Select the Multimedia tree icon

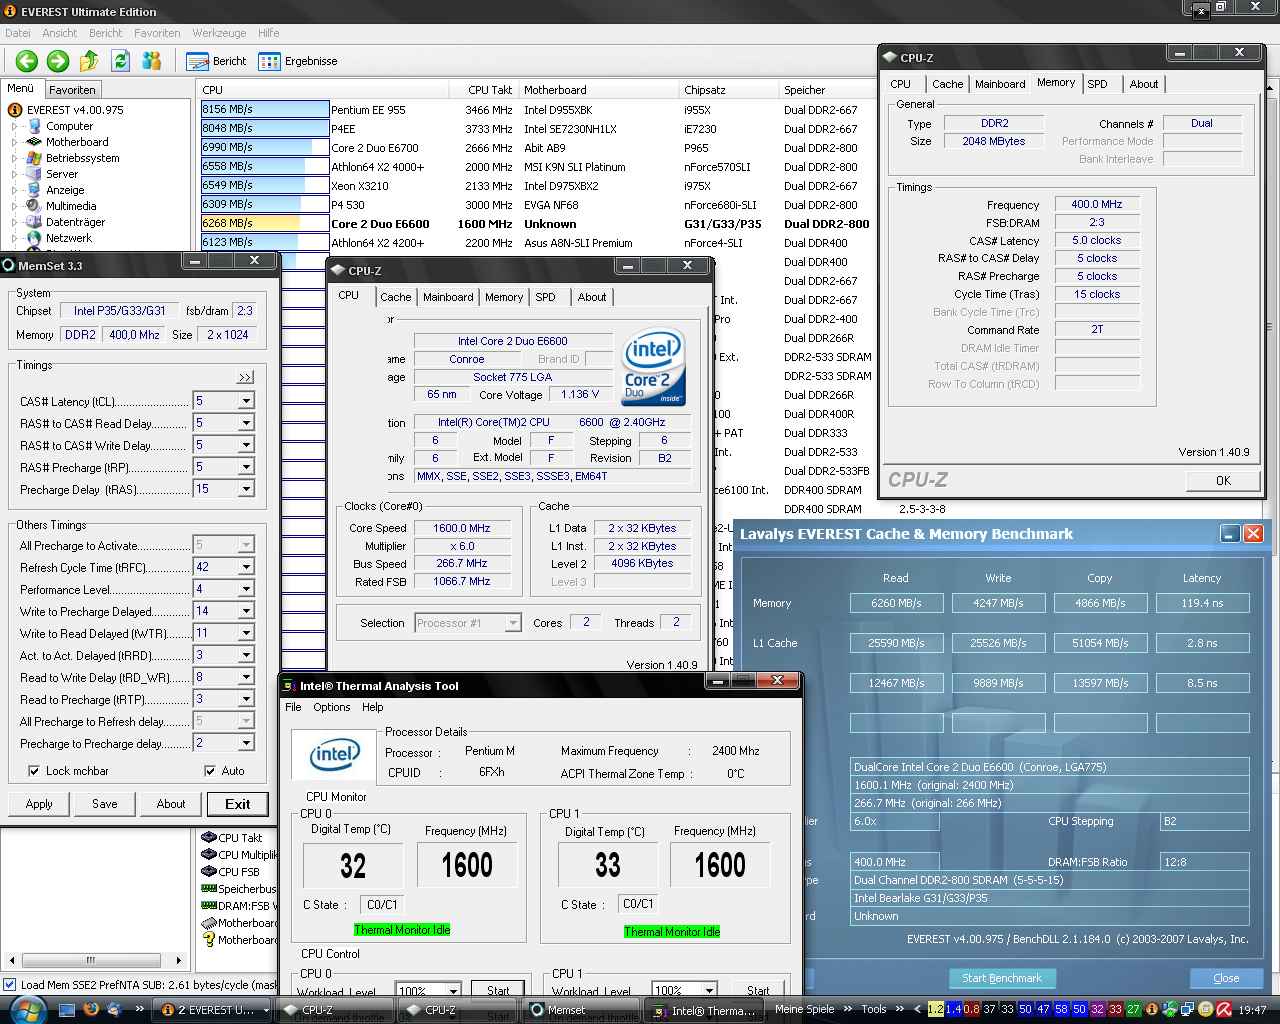(x=35, y=206)
